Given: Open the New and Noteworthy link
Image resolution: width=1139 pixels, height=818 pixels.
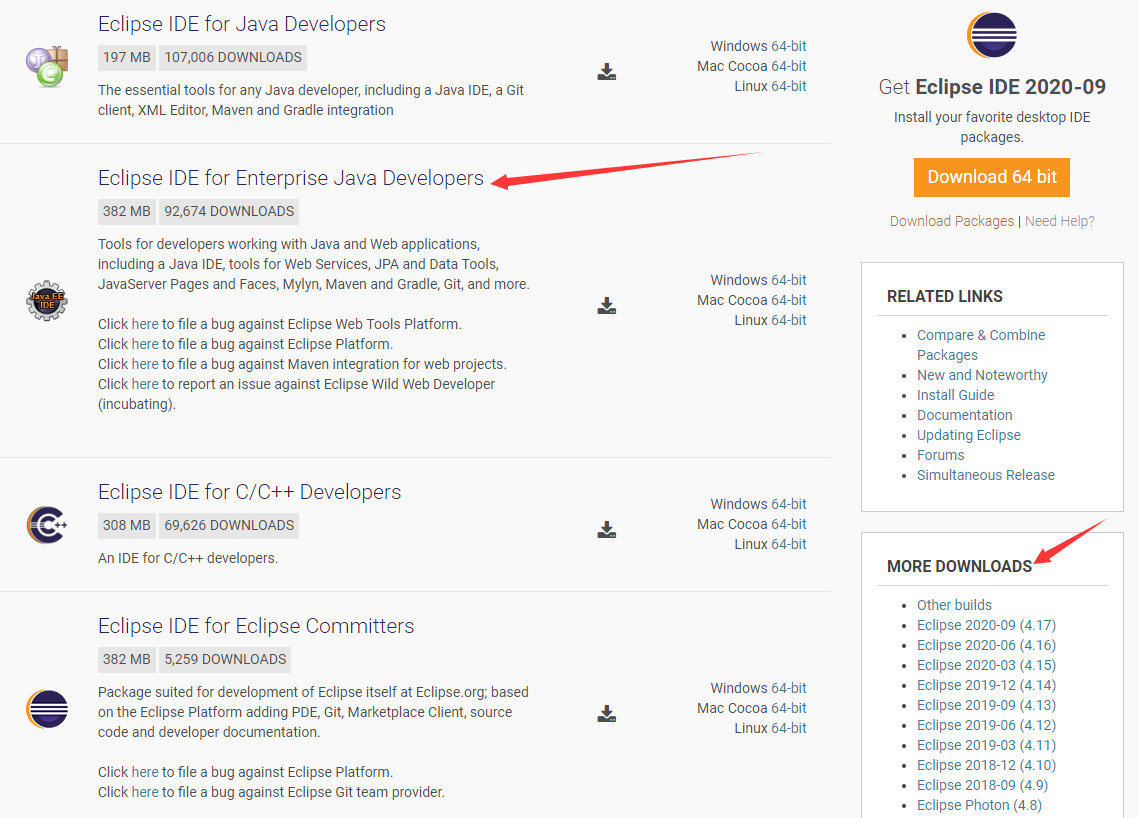Looking at the screenshot, I should pos(982,375).
